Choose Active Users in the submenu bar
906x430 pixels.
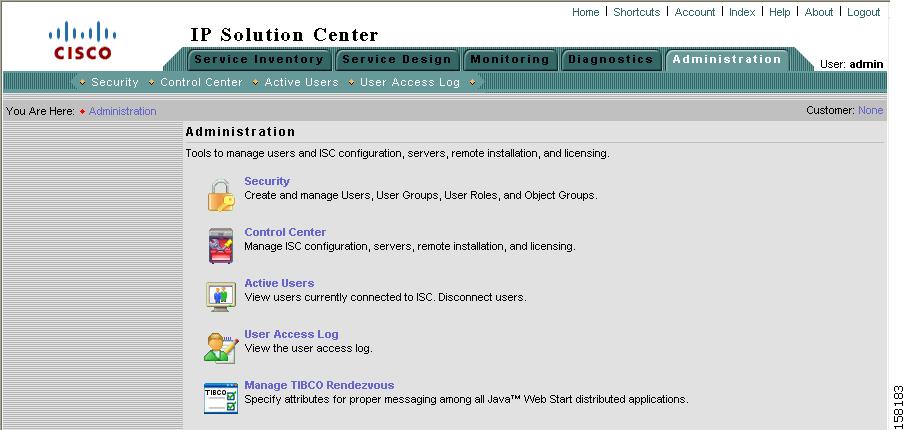point(301,82)
